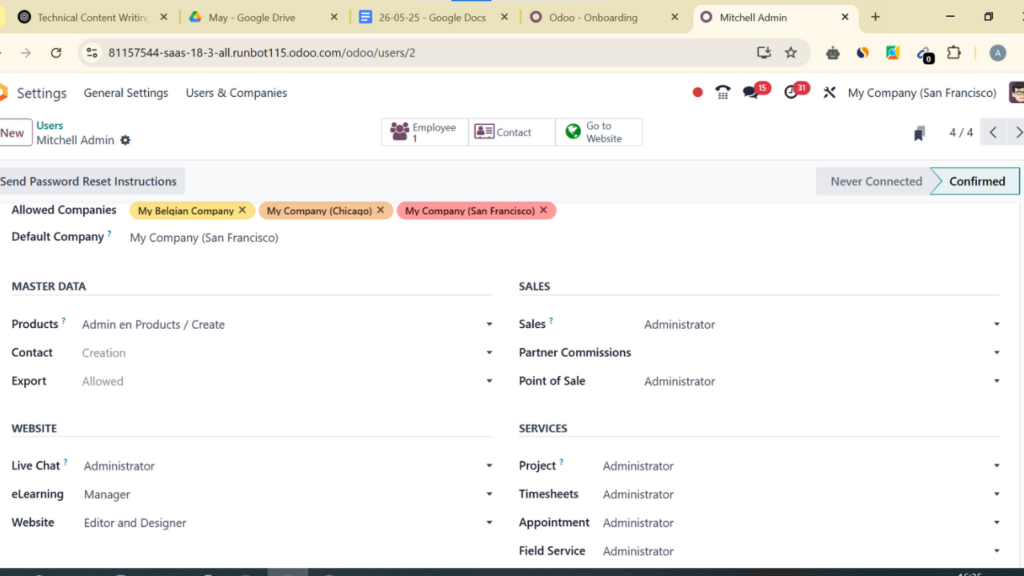This screenshot has height=576, width=1024.
Task: Open conversations icon with 15 badge
Action: 751,93
